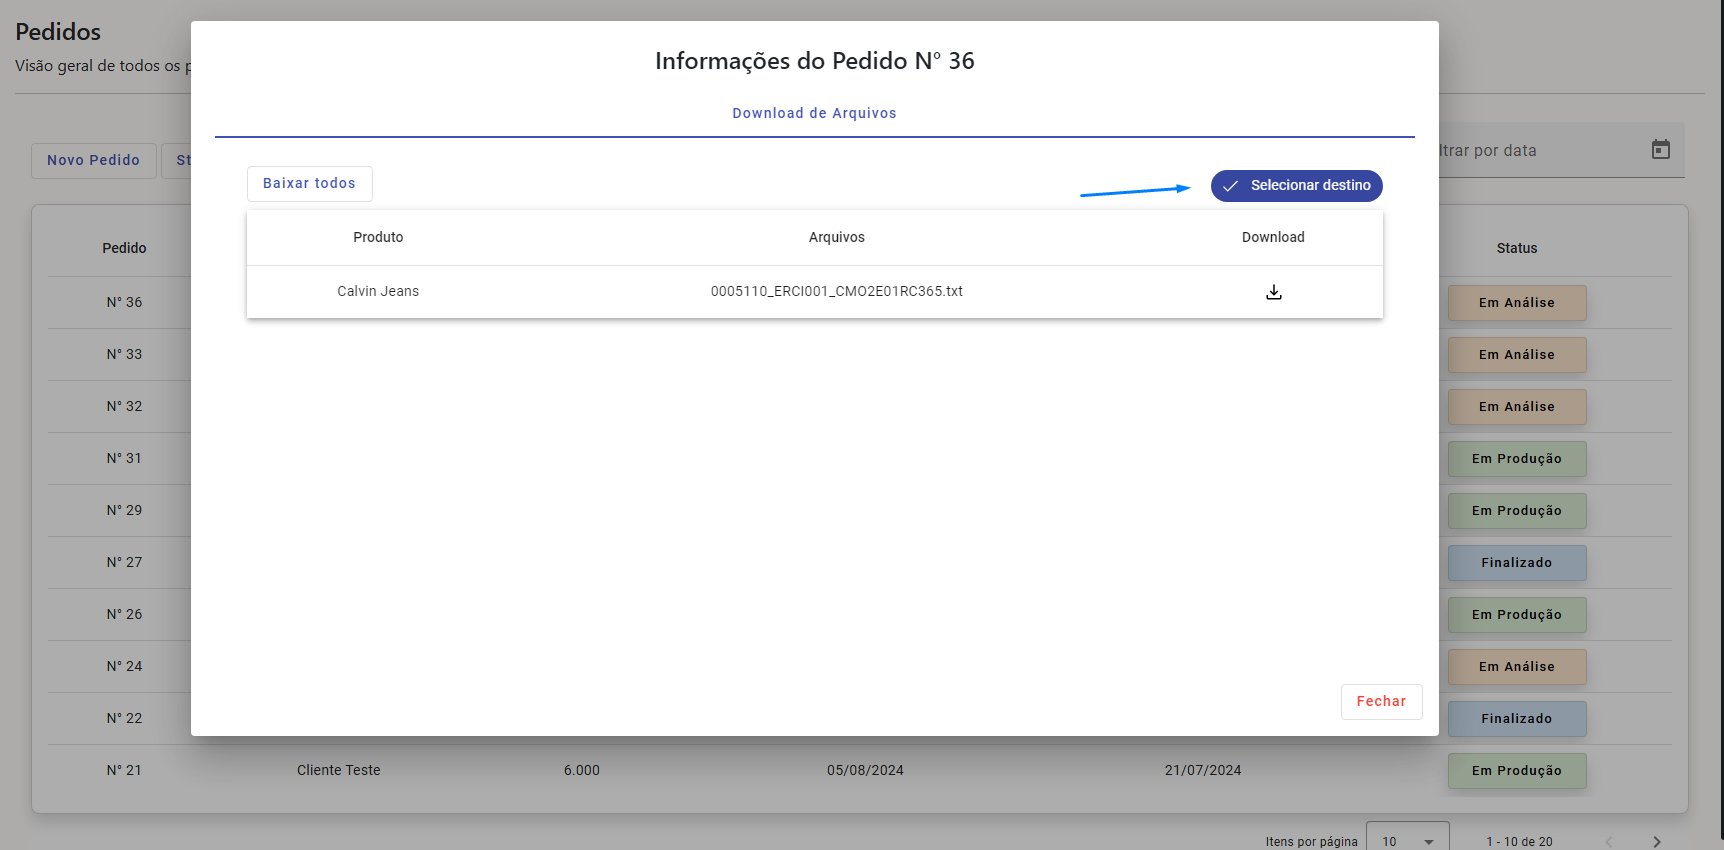Click the Produto column header
This screenshot has height=850, width=1724.
378,238
